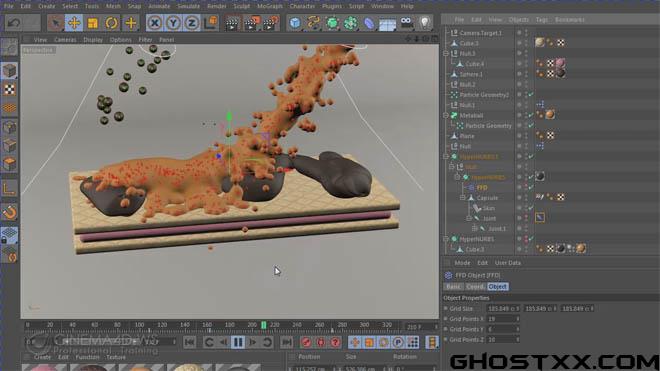660x371 pixels.
Task: Toggle the X axis lock
Action: 155,23
